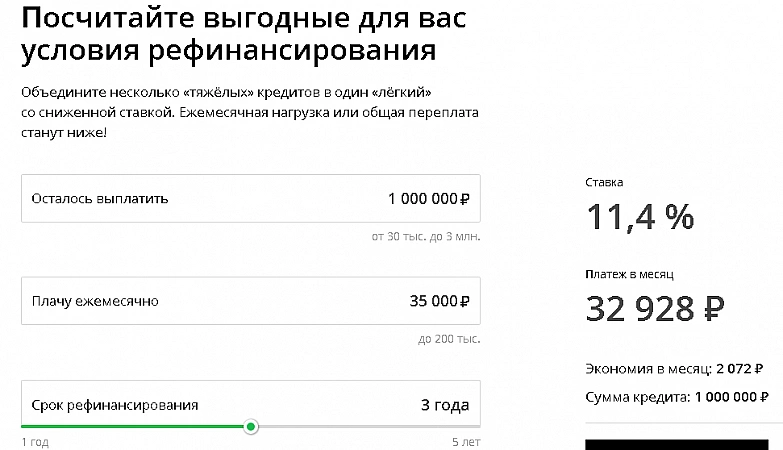Click the hint "от 30 тыс. до 3 млн."
783x450 pixels.
(x=425, y=237)
